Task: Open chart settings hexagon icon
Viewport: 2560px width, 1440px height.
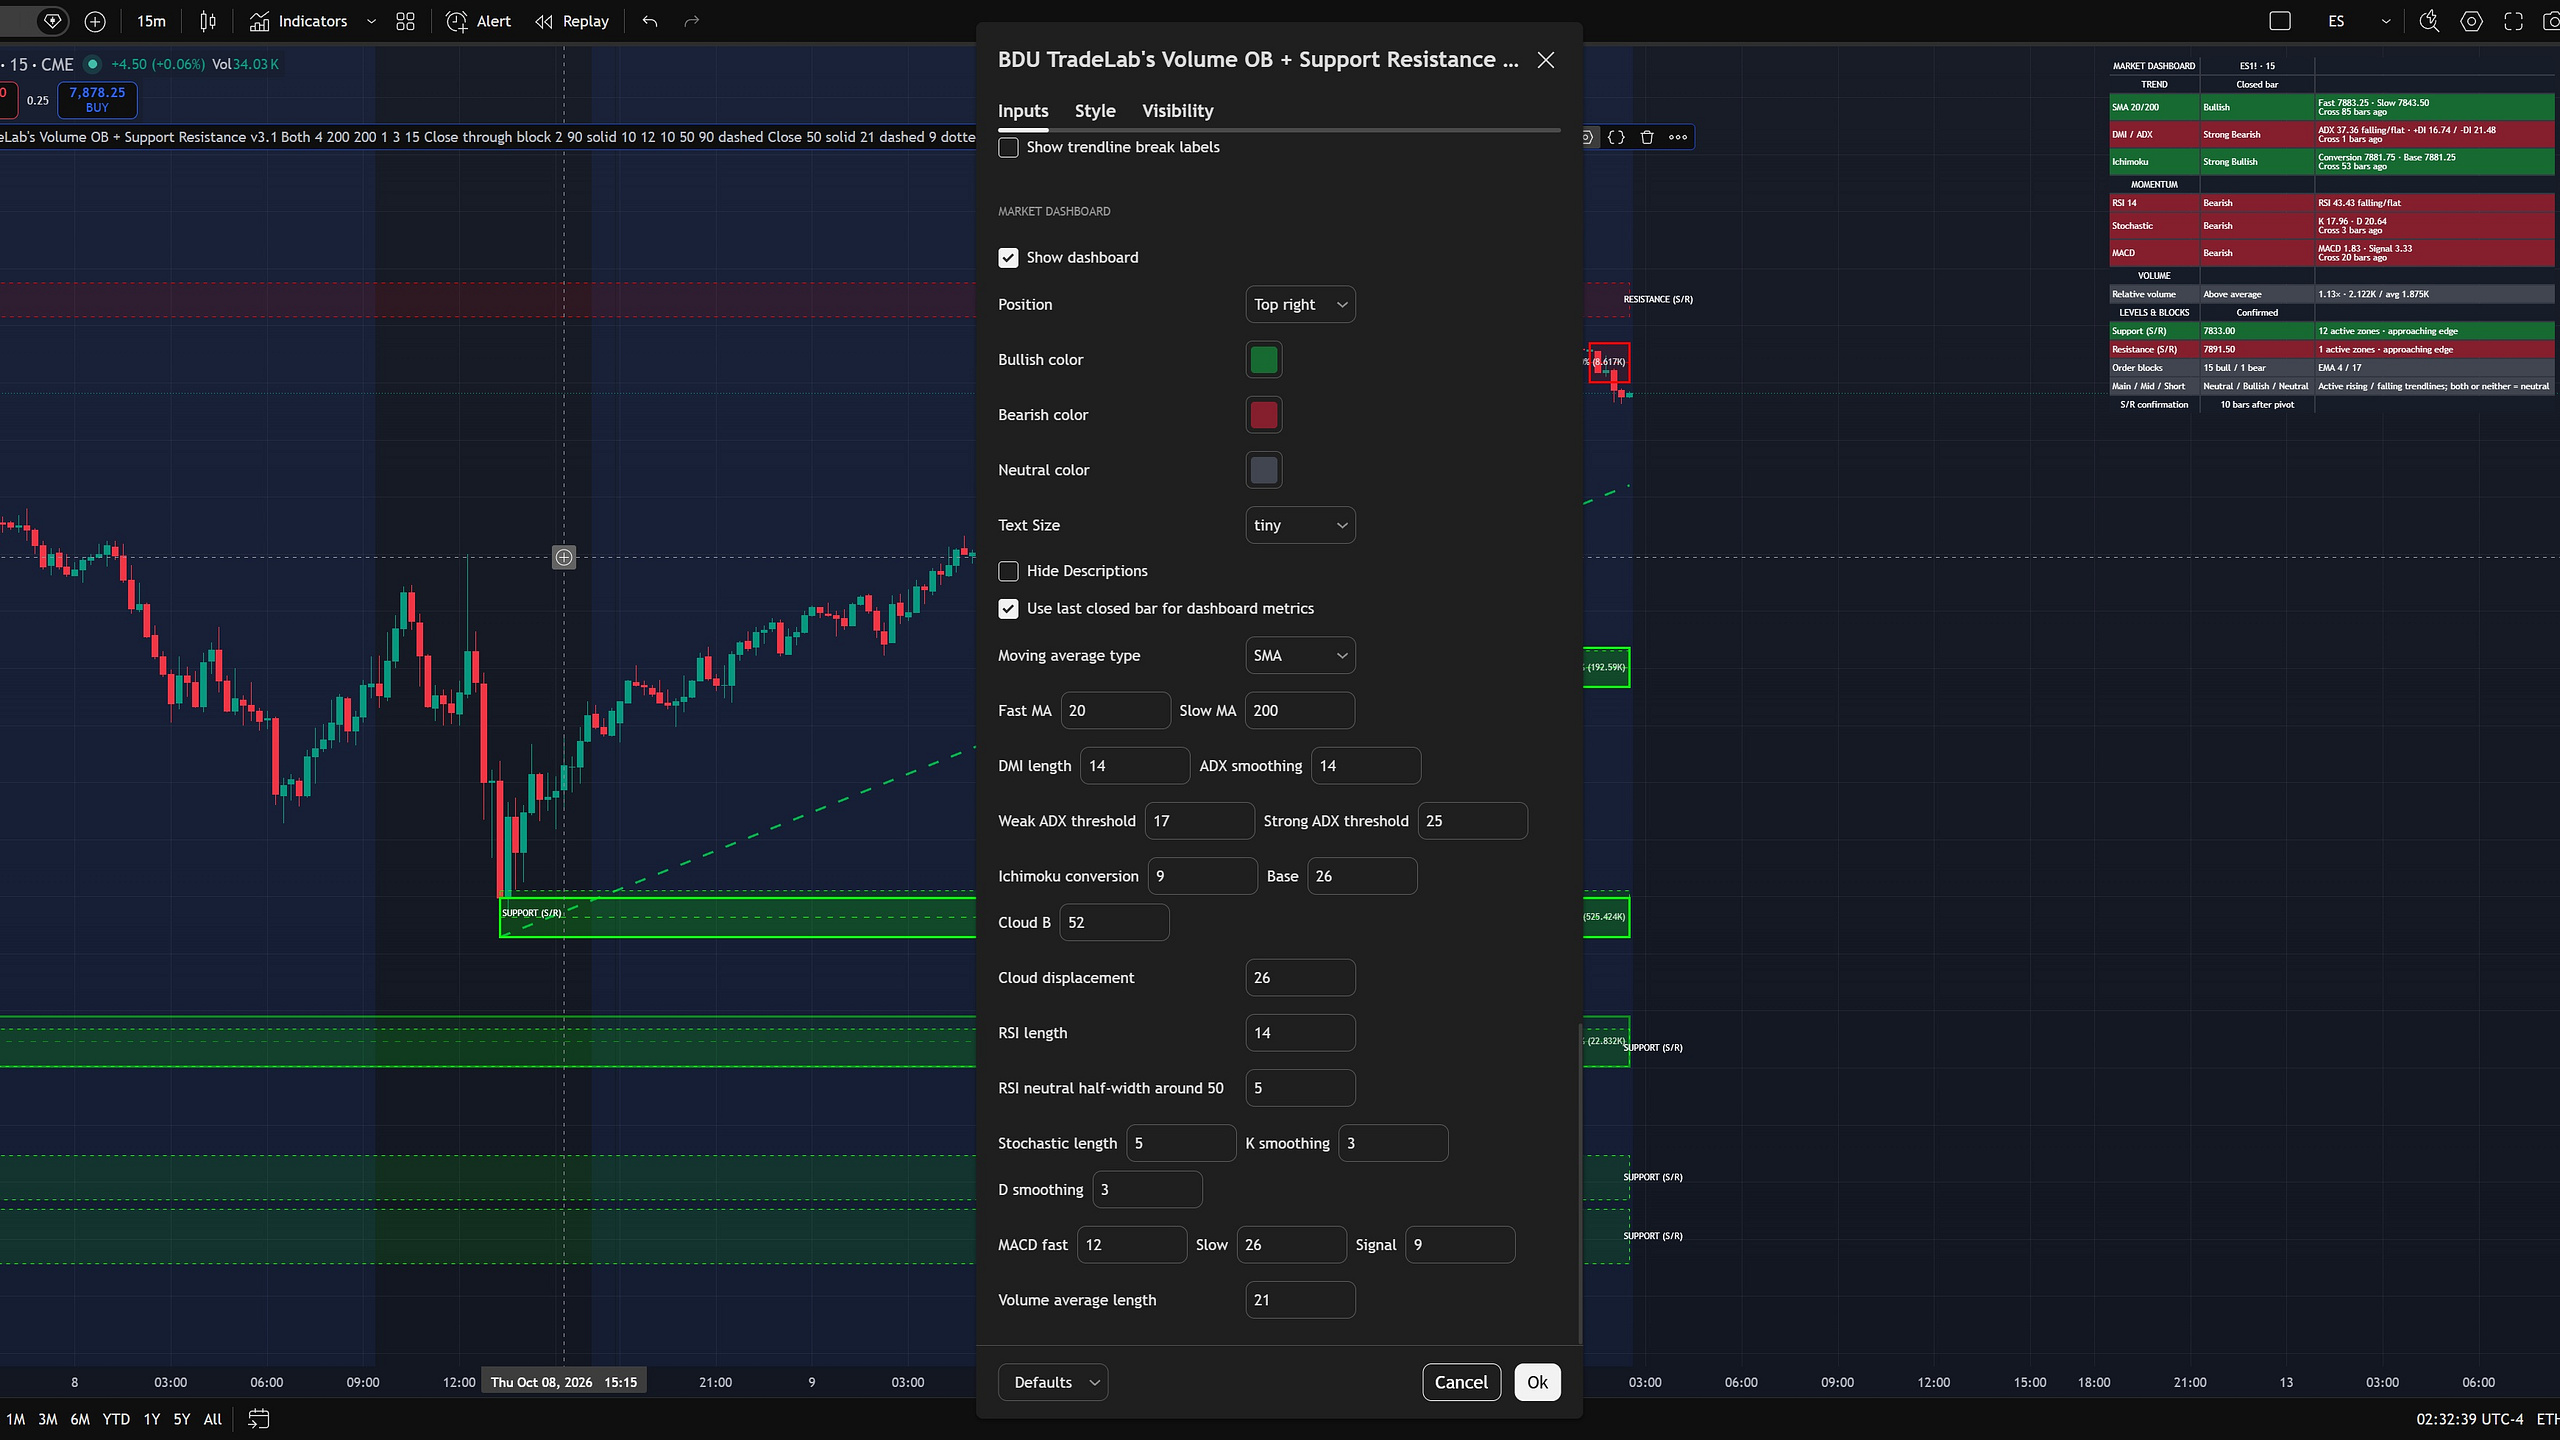Action: pos(2471,21)
